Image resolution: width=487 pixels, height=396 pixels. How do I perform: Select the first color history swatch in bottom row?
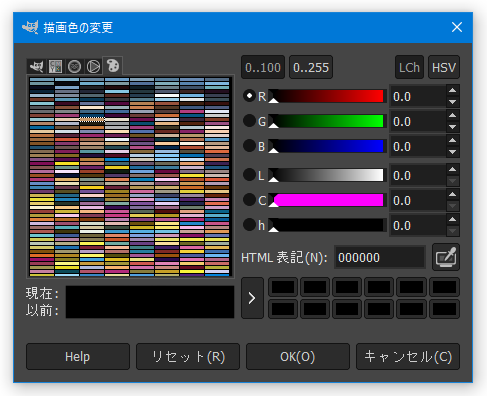click(283, 309)
